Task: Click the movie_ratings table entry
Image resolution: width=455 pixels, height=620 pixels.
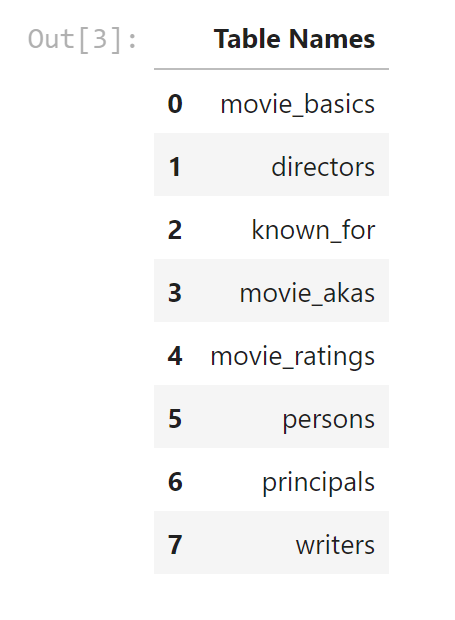Action: point(293,357)
